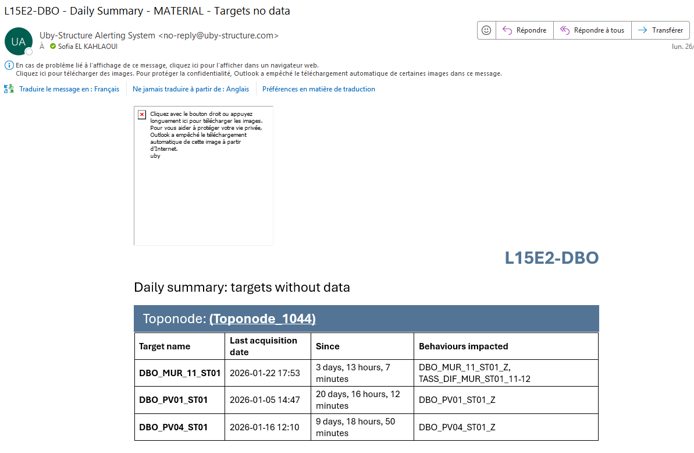Image resolution: width=694 pixels, height=453 pixels.
Task: Click the DBO_PV01_ST01 target name cell
Action: [x=174, y=400]
